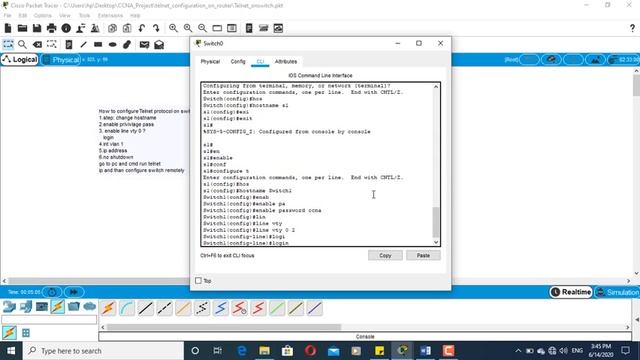Click inside the CLI terminal text area
The image size is (640, 360).
click(317, 164)
